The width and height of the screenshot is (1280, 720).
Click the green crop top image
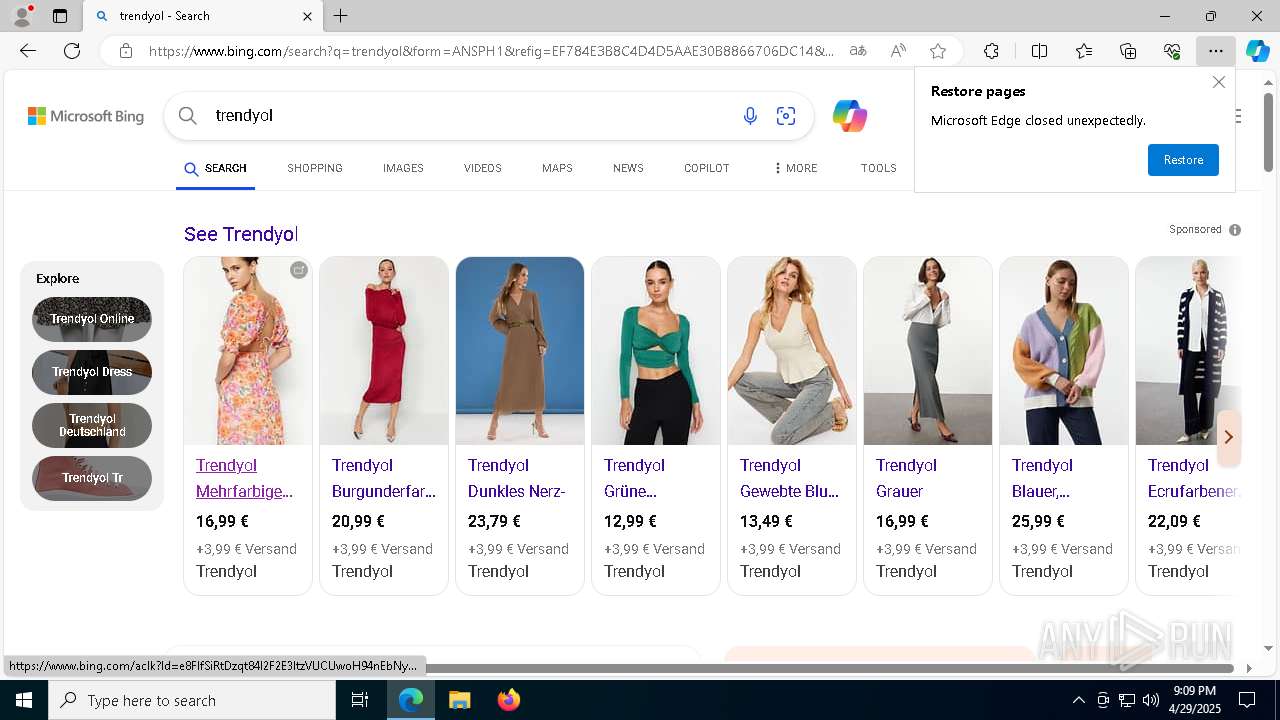pos(656,351)
